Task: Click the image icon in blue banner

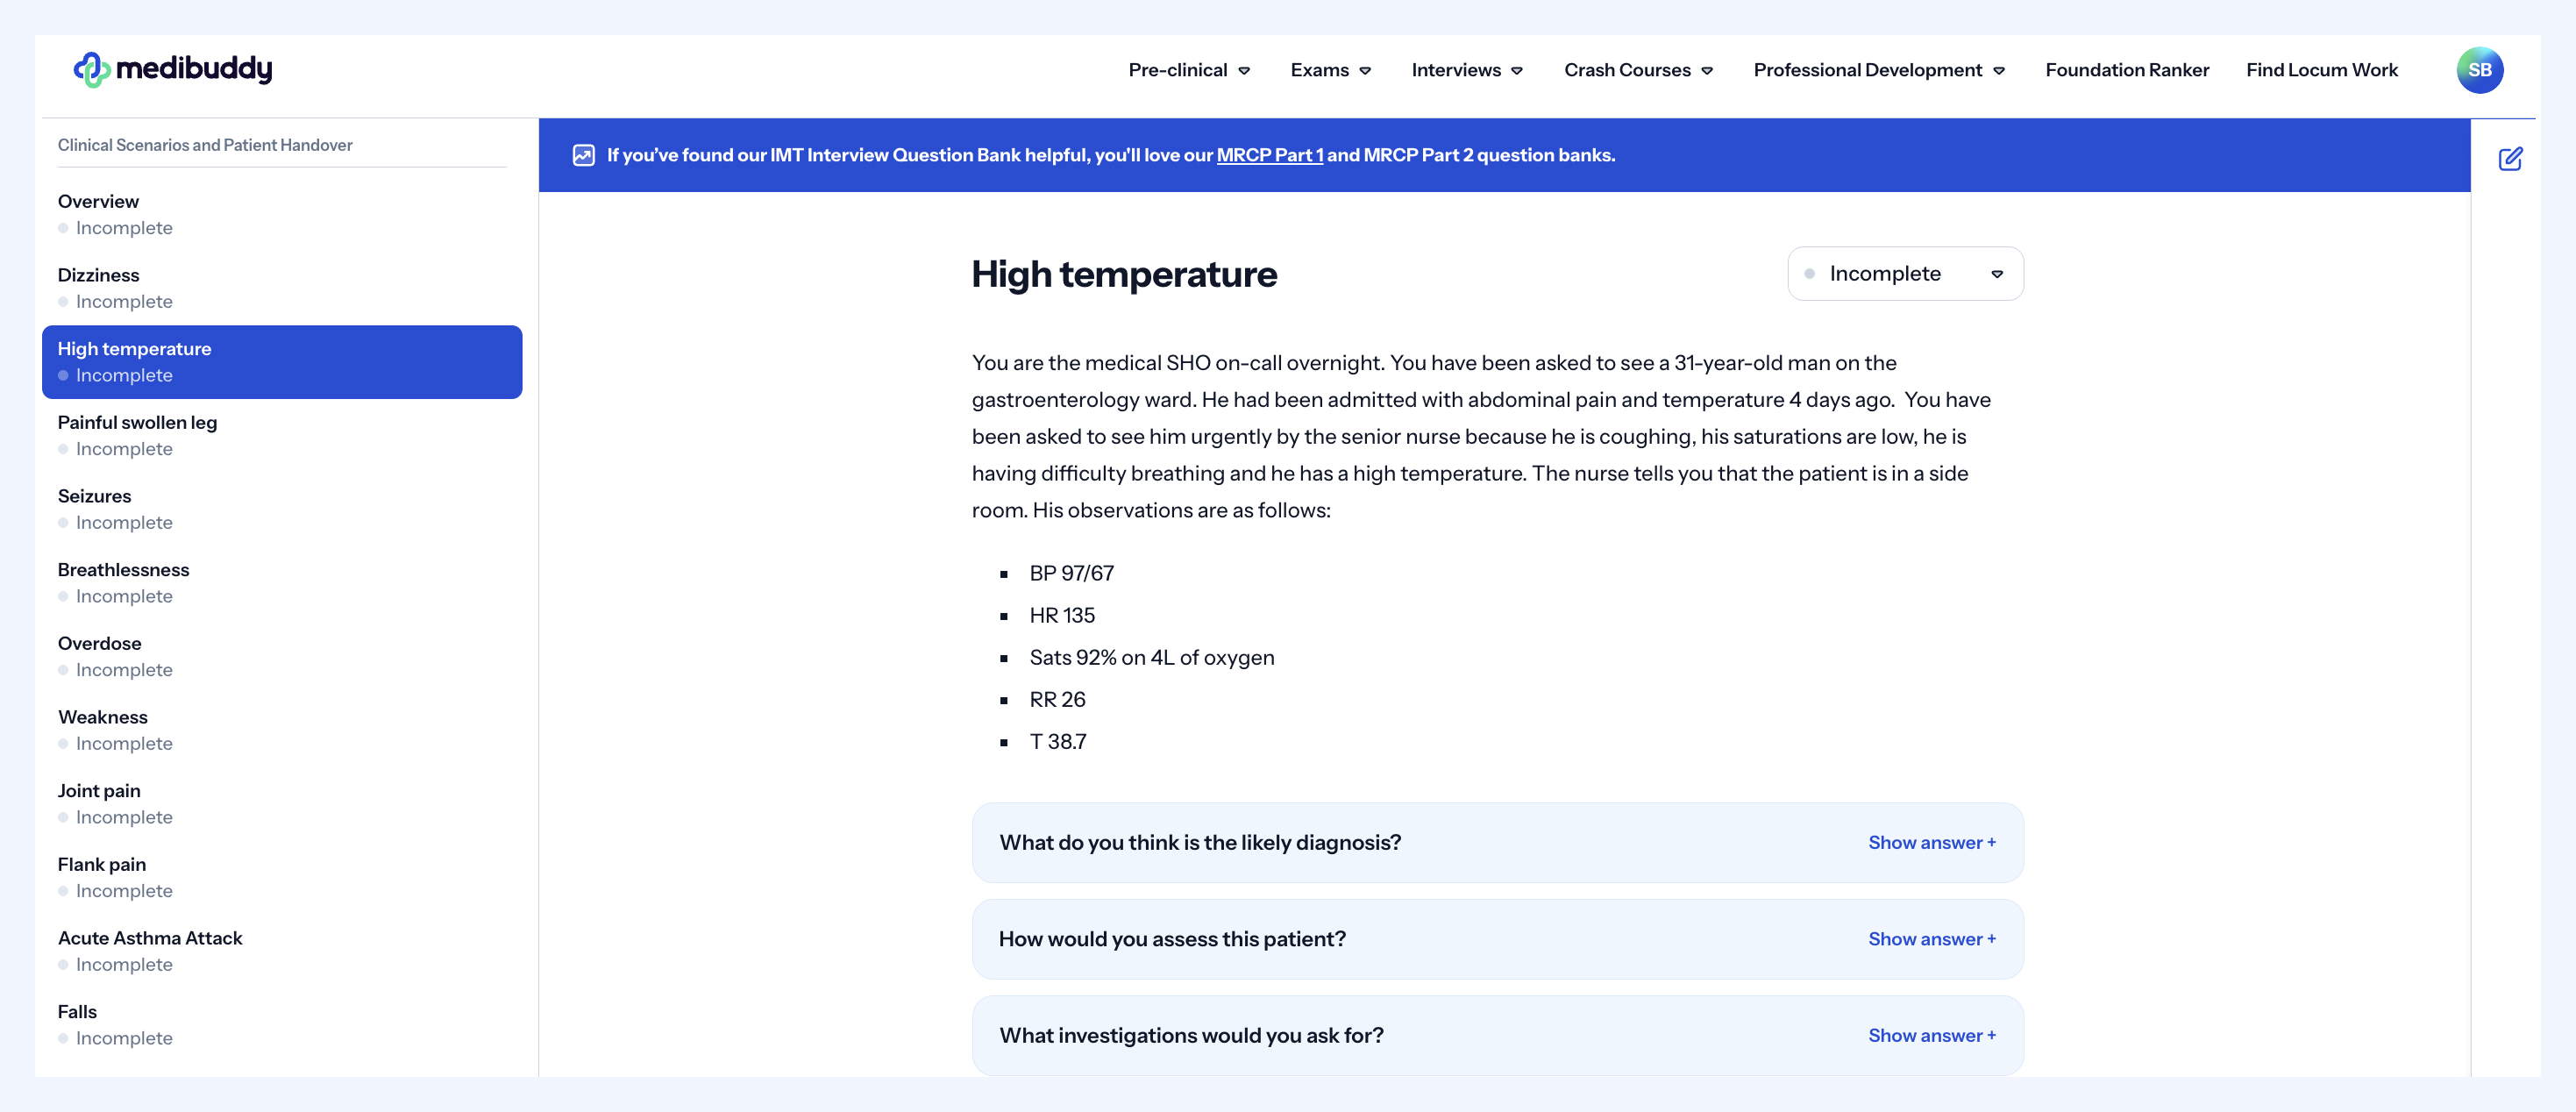Action: tap(584, 155)
